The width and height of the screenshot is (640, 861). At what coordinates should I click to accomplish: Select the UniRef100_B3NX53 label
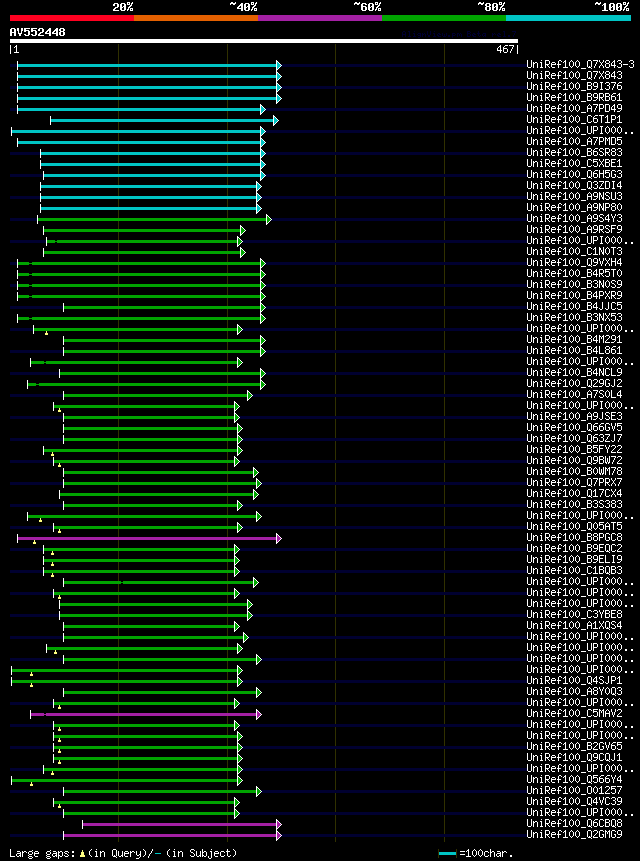click(x=575, y=317)
